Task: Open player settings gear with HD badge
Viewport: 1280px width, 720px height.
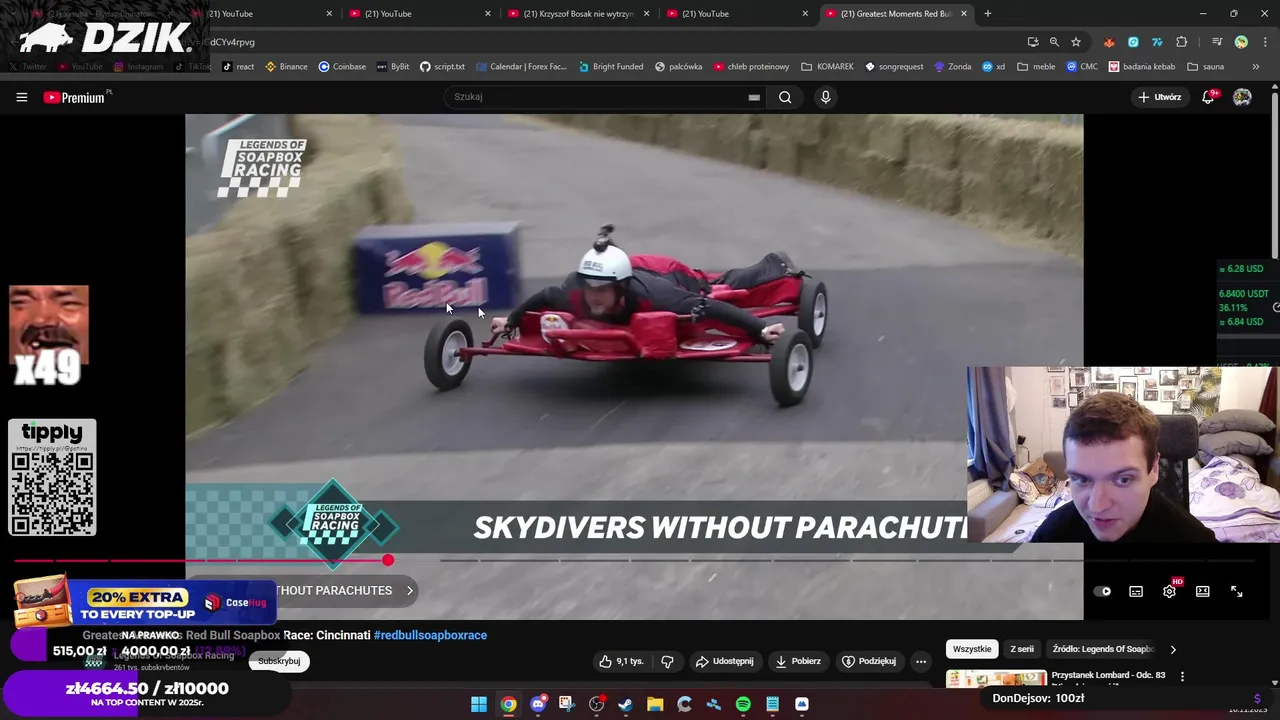Action: point(1170,591)
